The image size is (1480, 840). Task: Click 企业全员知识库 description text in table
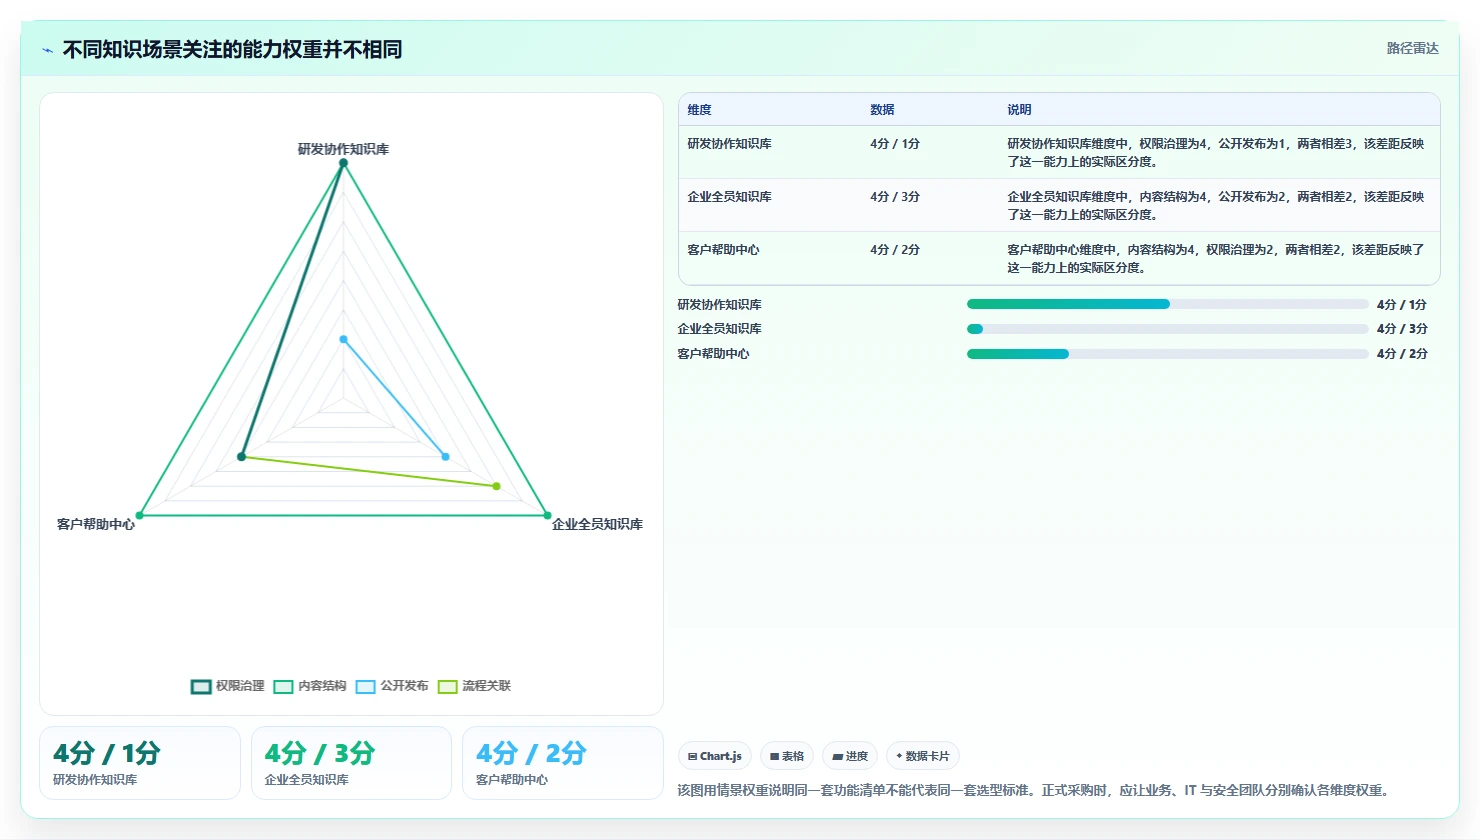click(1215, 206)
